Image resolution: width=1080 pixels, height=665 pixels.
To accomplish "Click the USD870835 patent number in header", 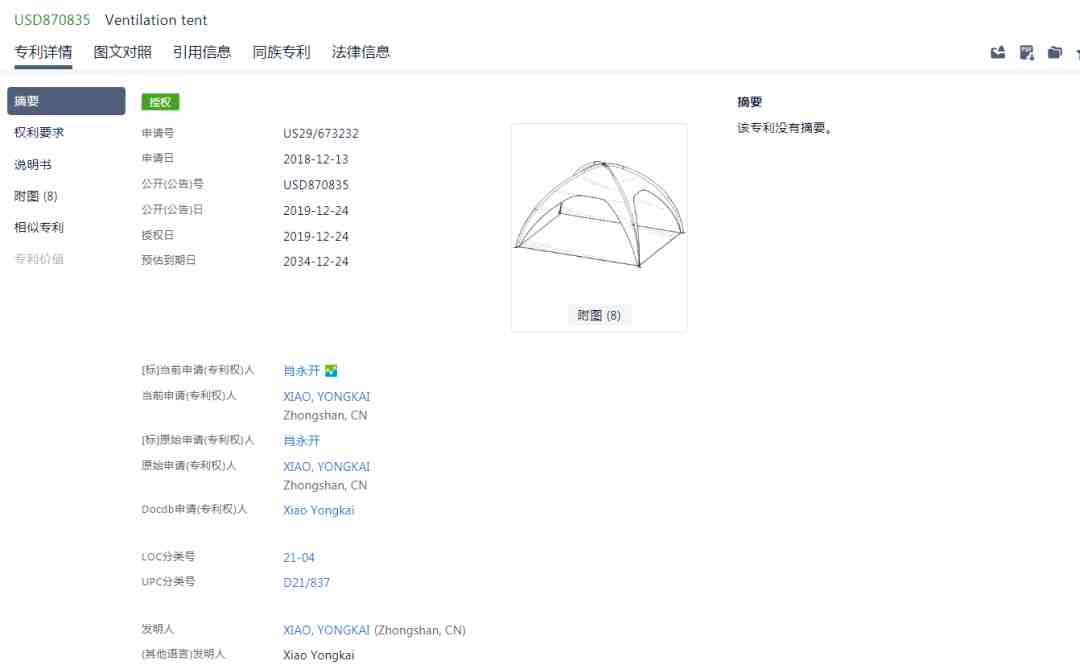I will (52, 20).
